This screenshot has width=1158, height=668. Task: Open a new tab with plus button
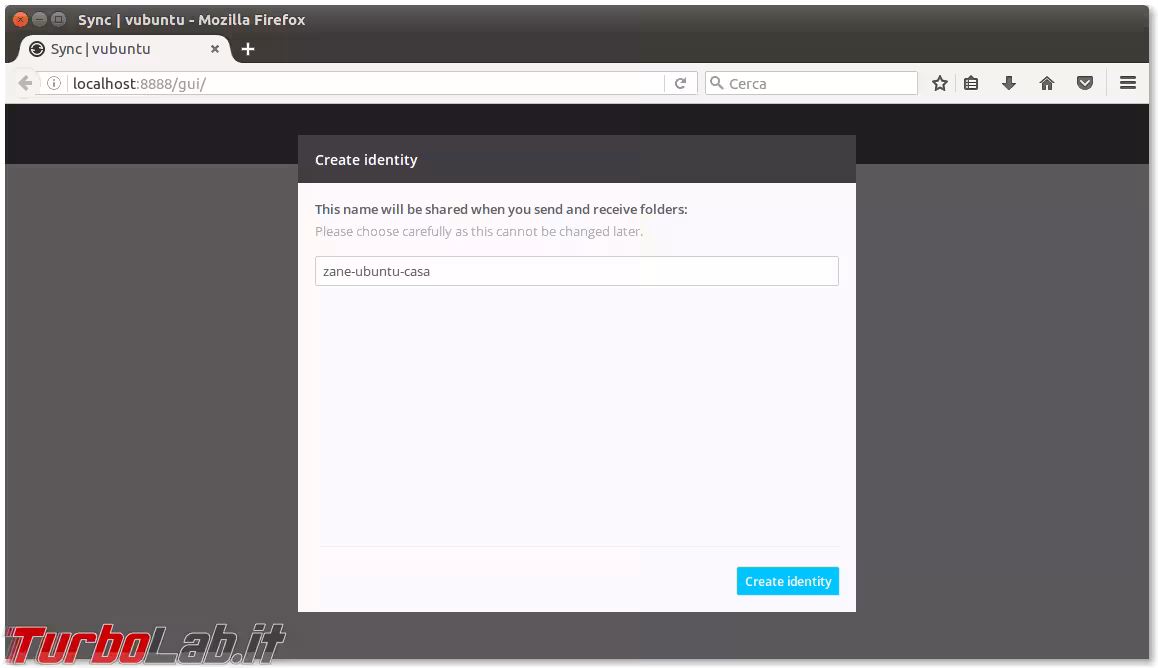(x=248, y=49)
